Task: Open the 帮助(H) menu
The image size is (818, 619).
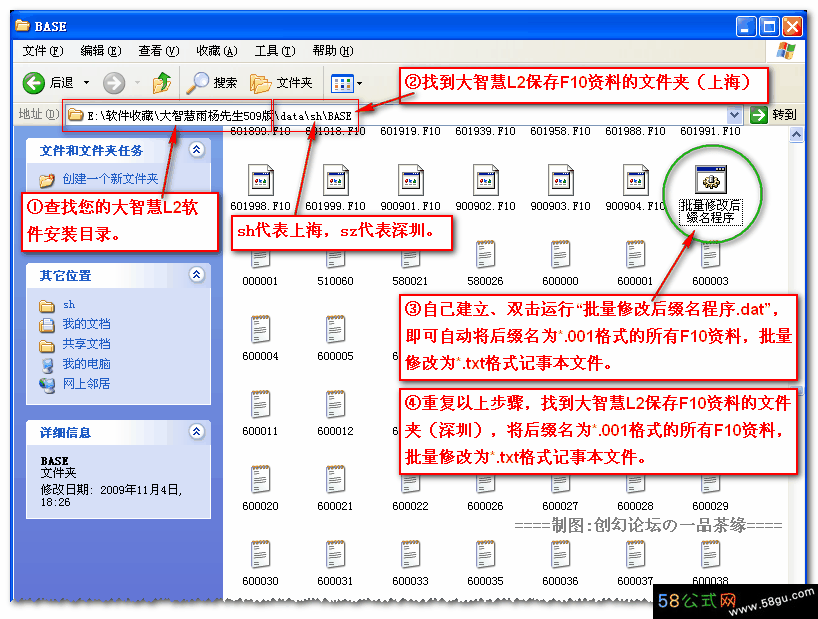Action: coord(333,51)
